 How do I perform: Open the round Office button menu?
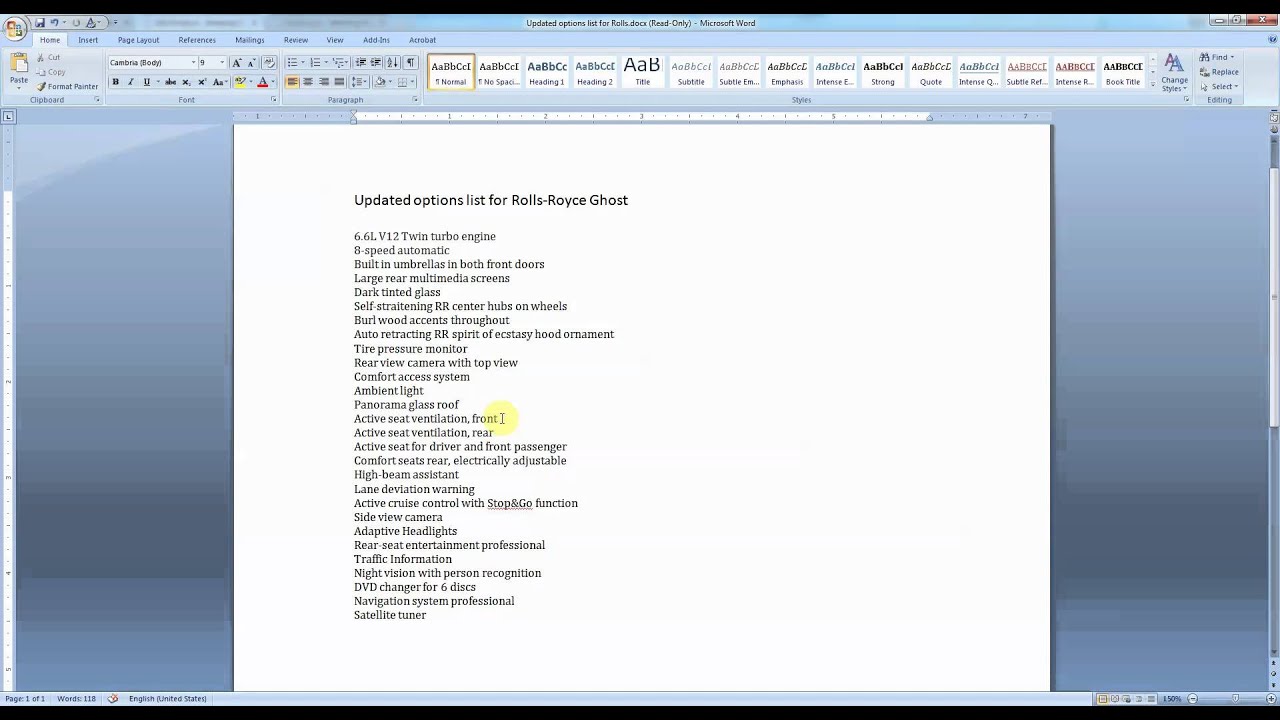(14, 28)
